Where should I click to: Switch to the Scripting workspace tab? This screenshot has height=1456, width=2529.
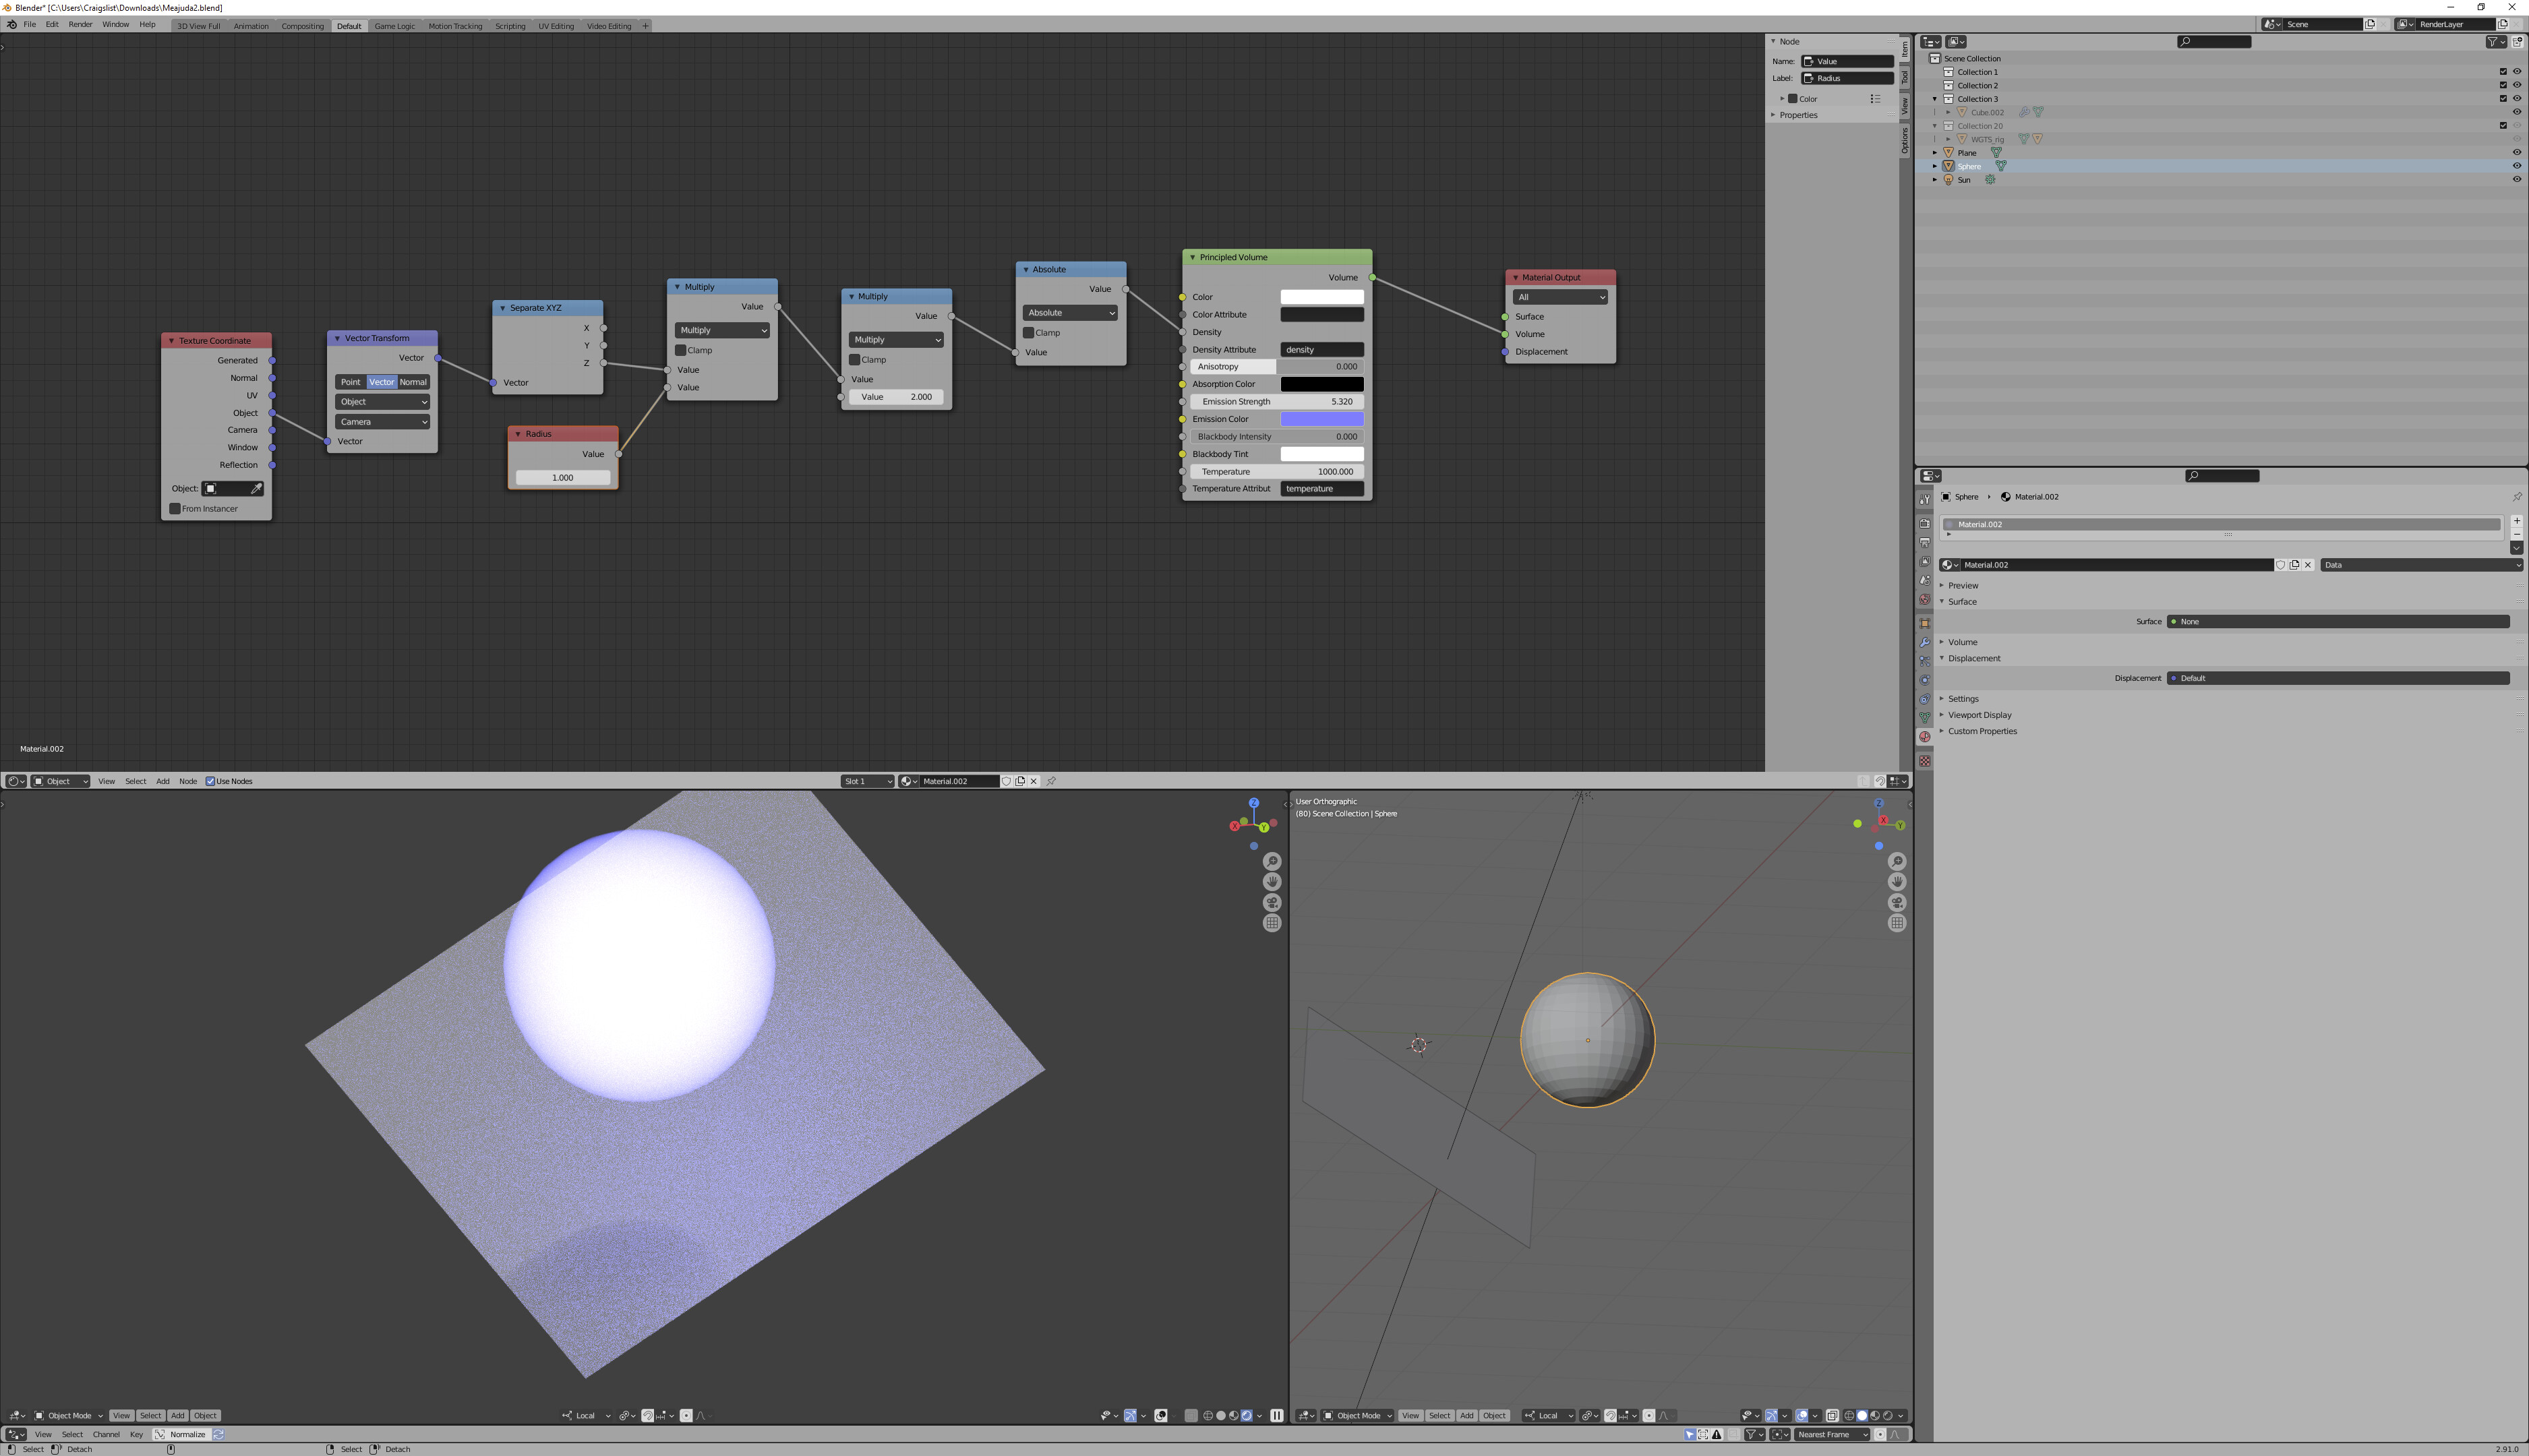(x=510, y=26)
